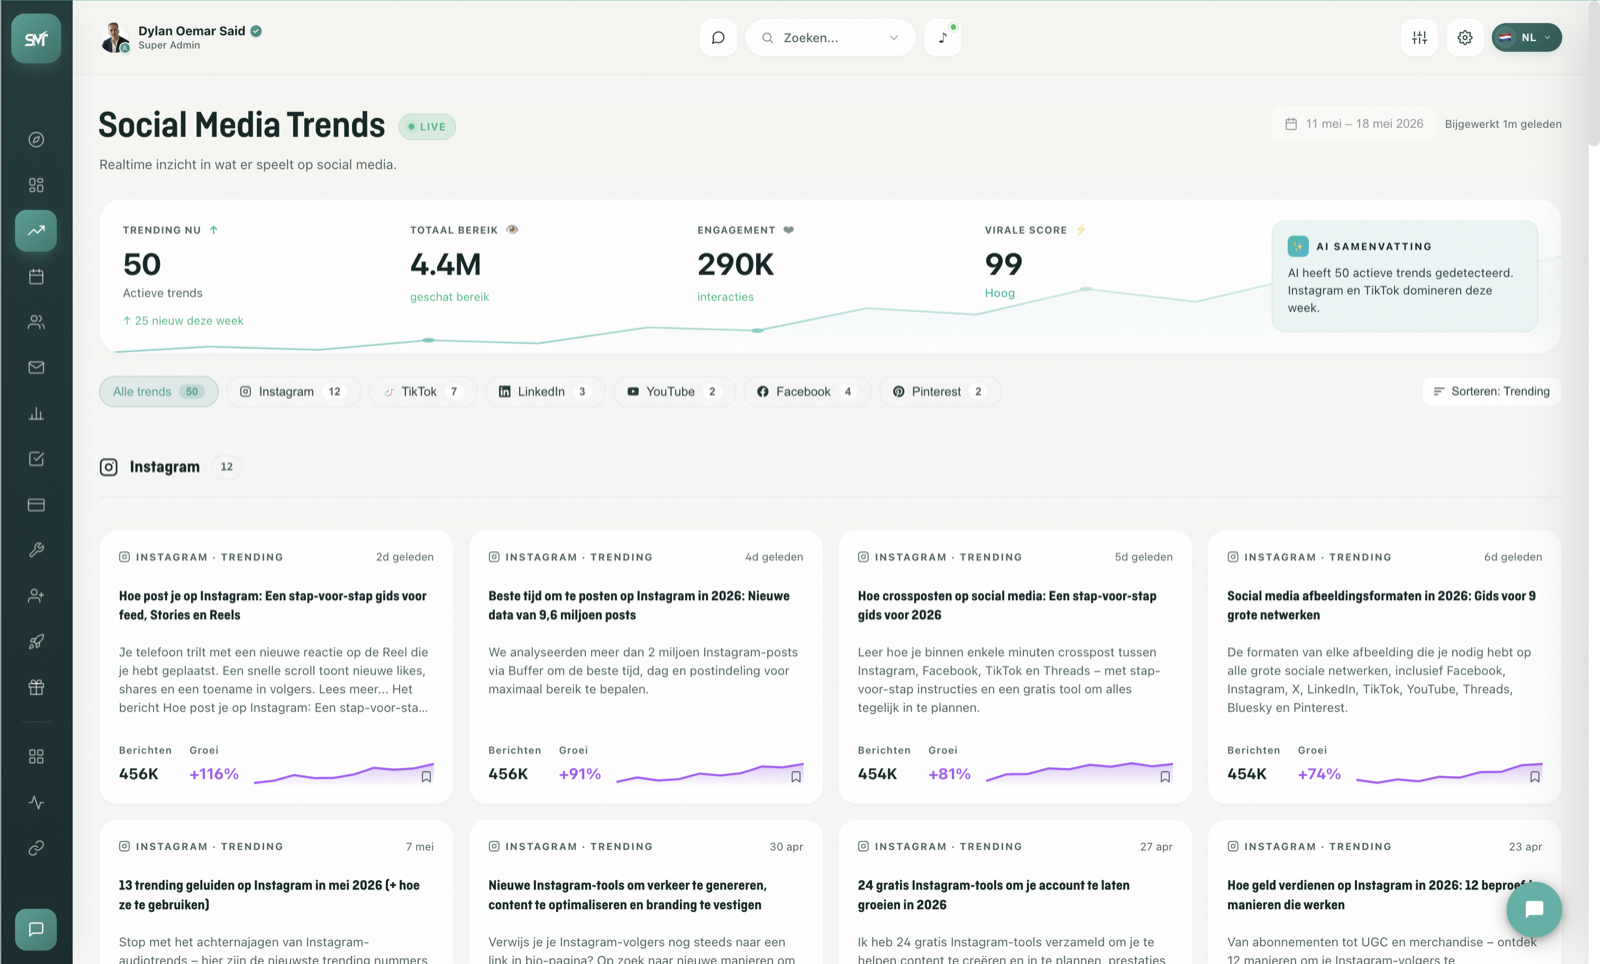
Task: Select the active trends arrow sidebar icon
Action: (36, 230)
